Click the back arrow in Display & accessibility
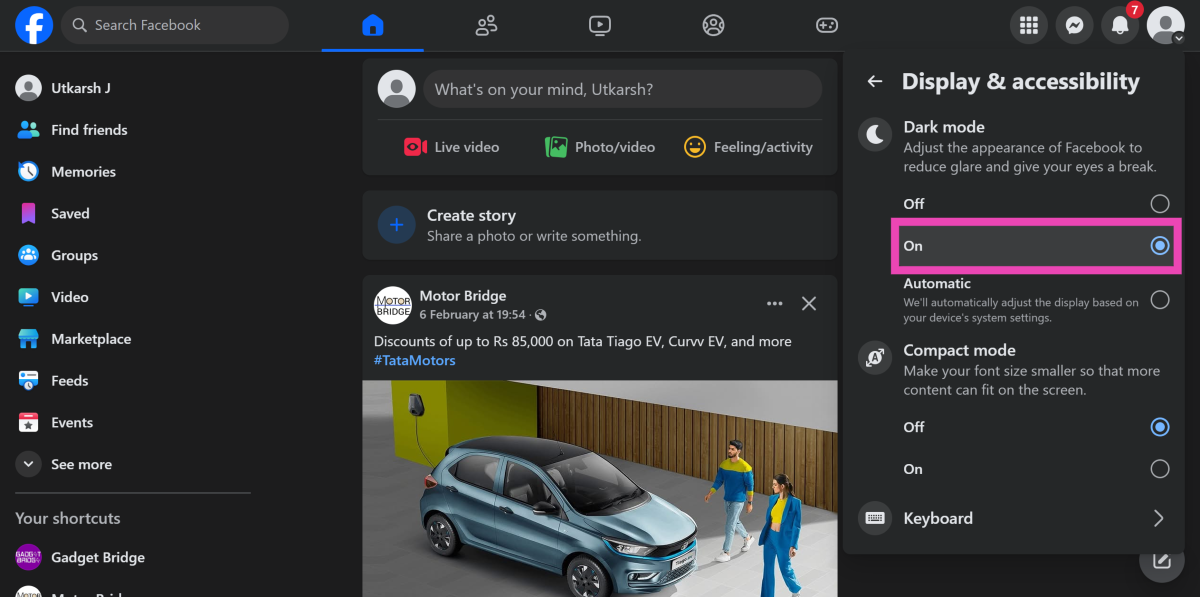 coord(875,82)
